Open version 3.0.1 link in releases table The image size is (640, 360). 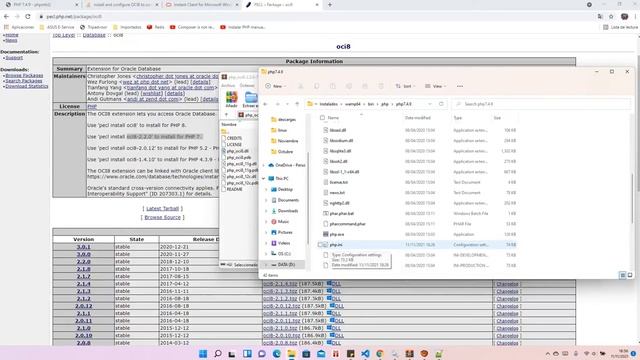tap(84, 247)
